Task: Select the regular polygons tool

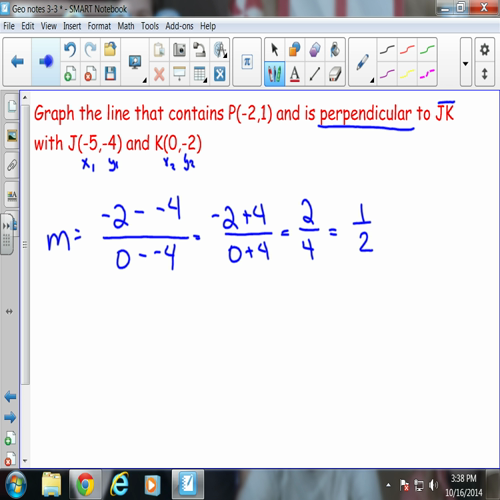Action: pos(315,50)
